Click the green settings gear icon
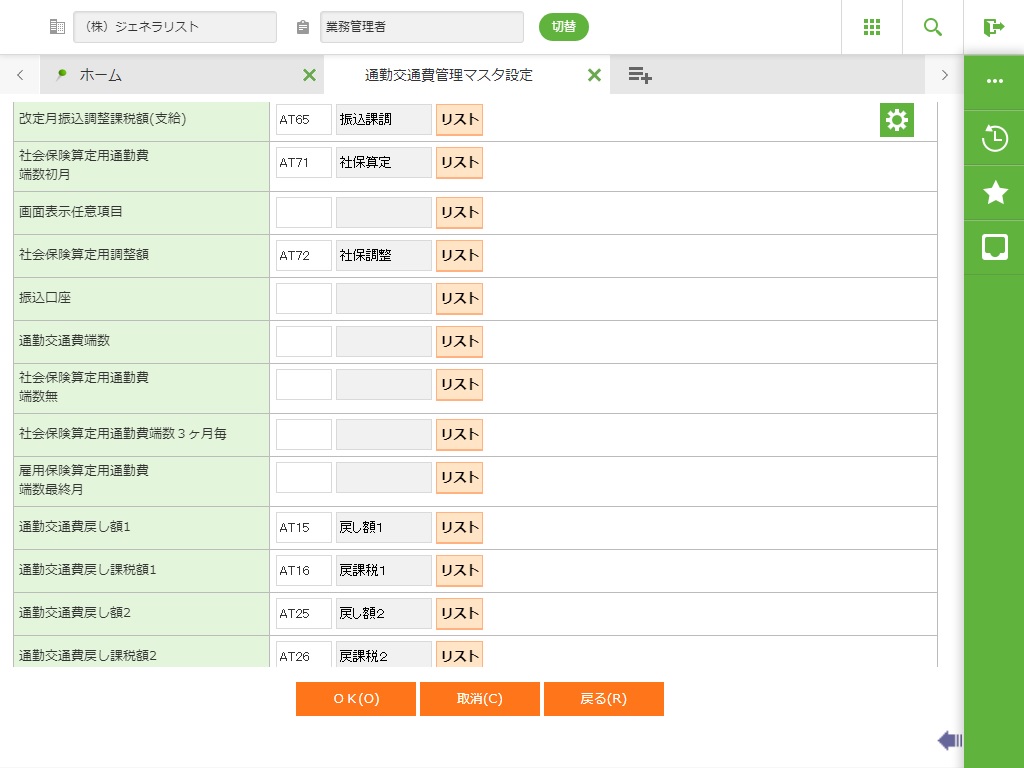 896,121
